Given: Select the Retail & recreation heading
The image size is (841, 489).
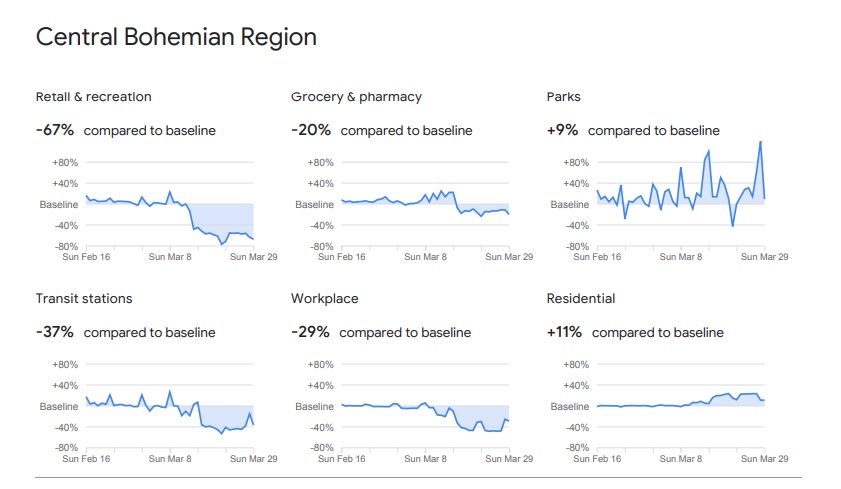Looking at the screenshot, I should (93, 97).
